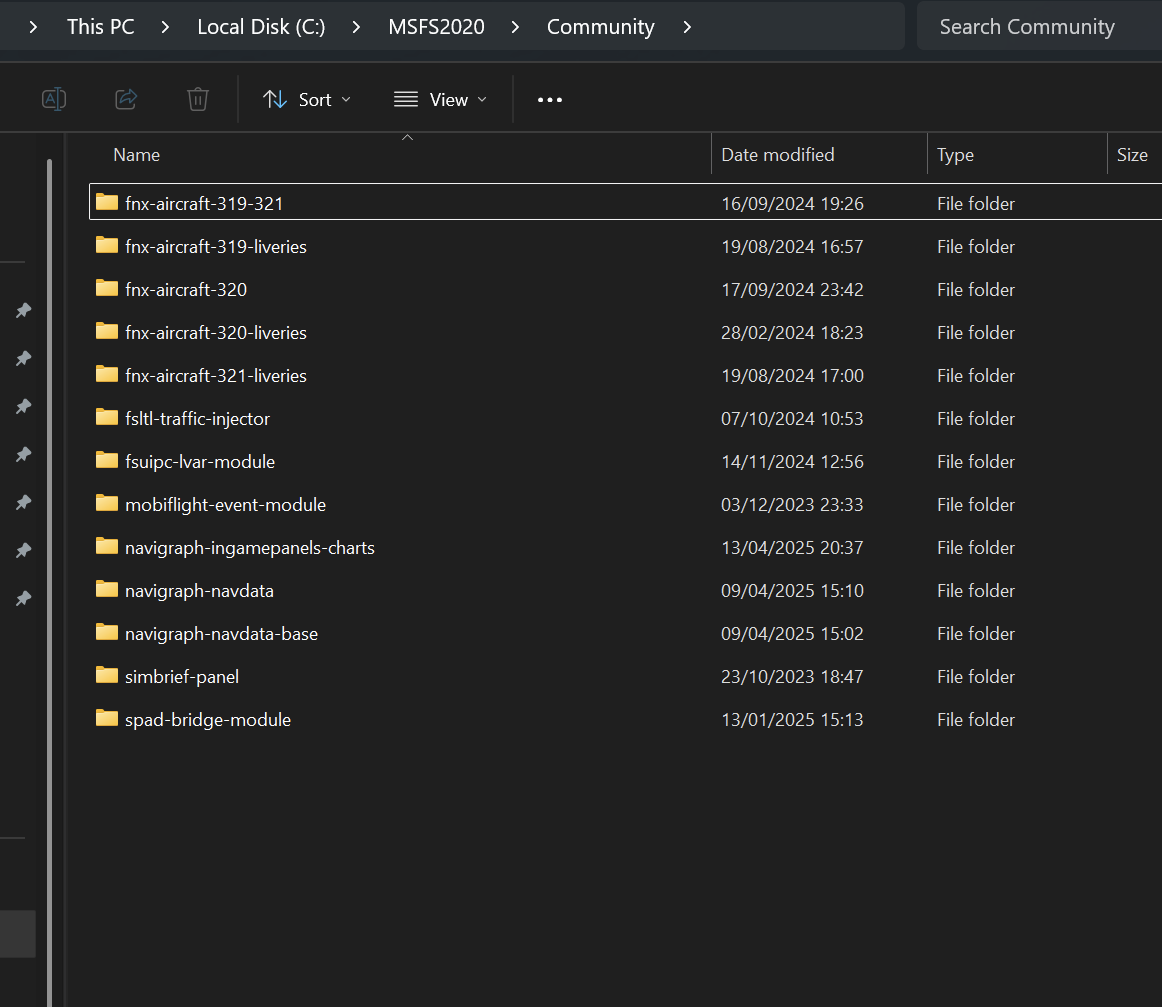The width and height of the screenshot is (1162, 1007).
Task: Click the fsltl-traffic-injector folder name
Action: click(x=197, y=419)
